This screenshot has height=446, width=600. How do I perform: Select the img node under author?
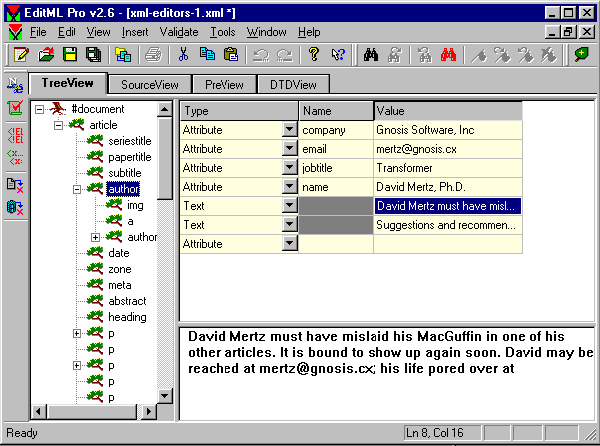click(x=135, y=205)
